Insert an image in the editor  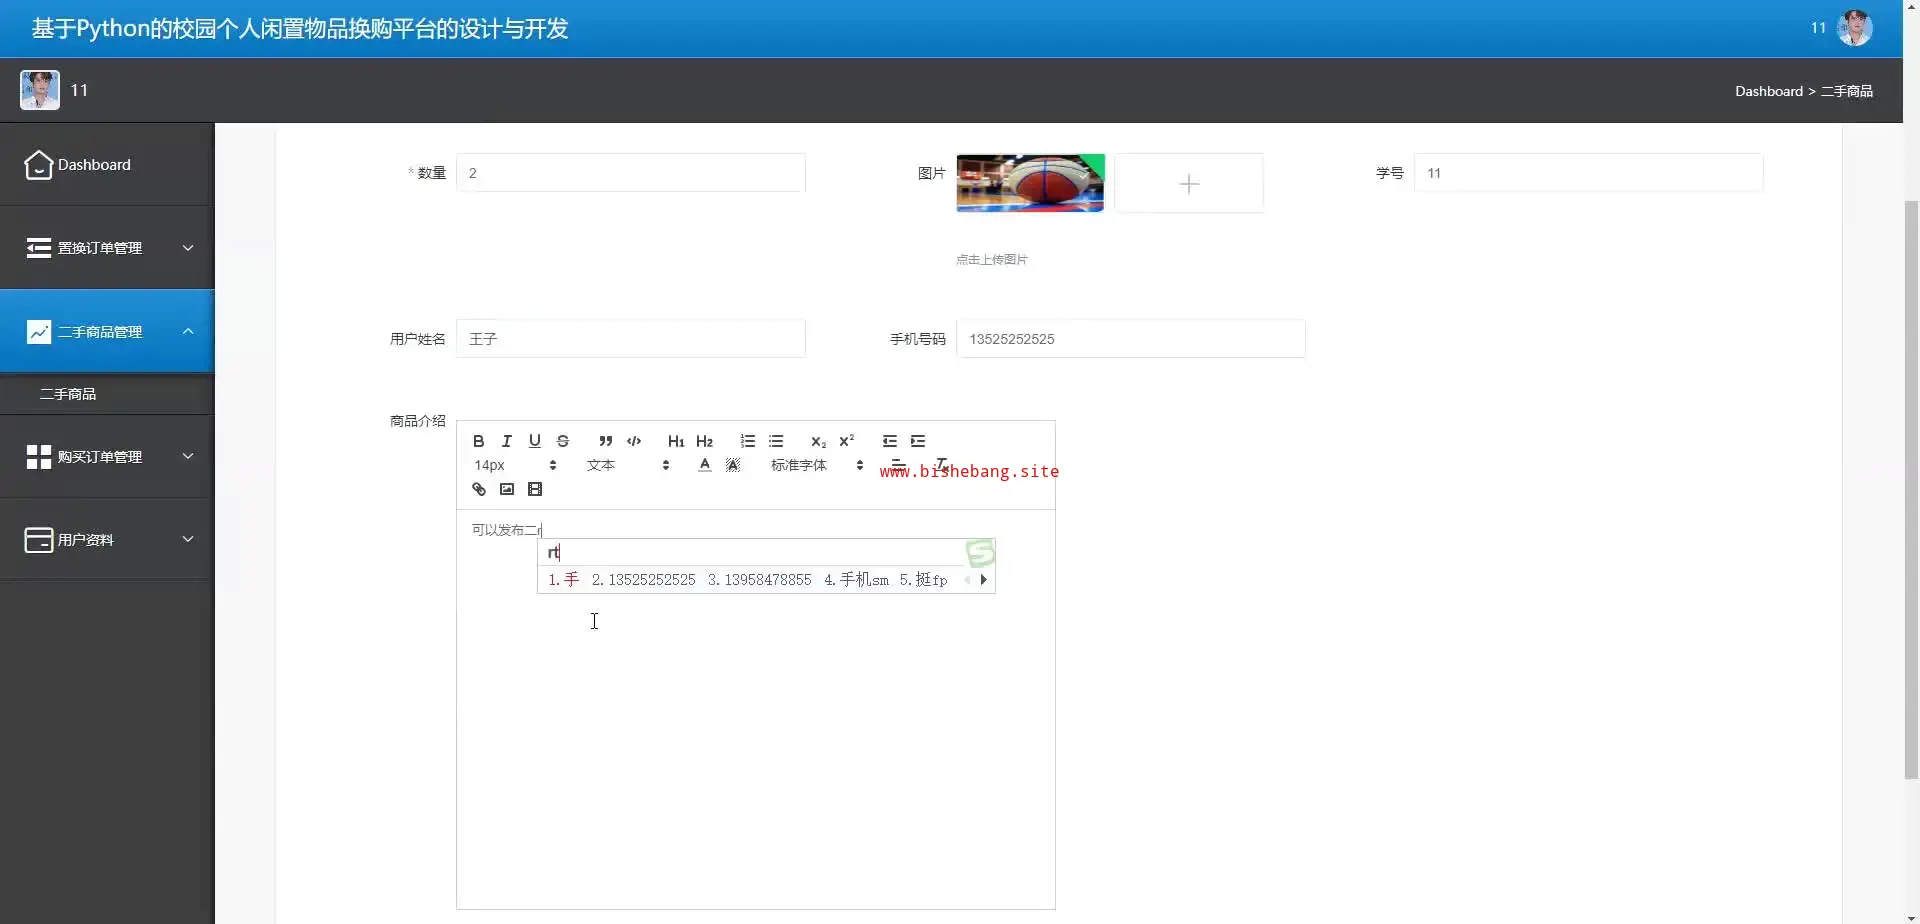tap(506, 489)
